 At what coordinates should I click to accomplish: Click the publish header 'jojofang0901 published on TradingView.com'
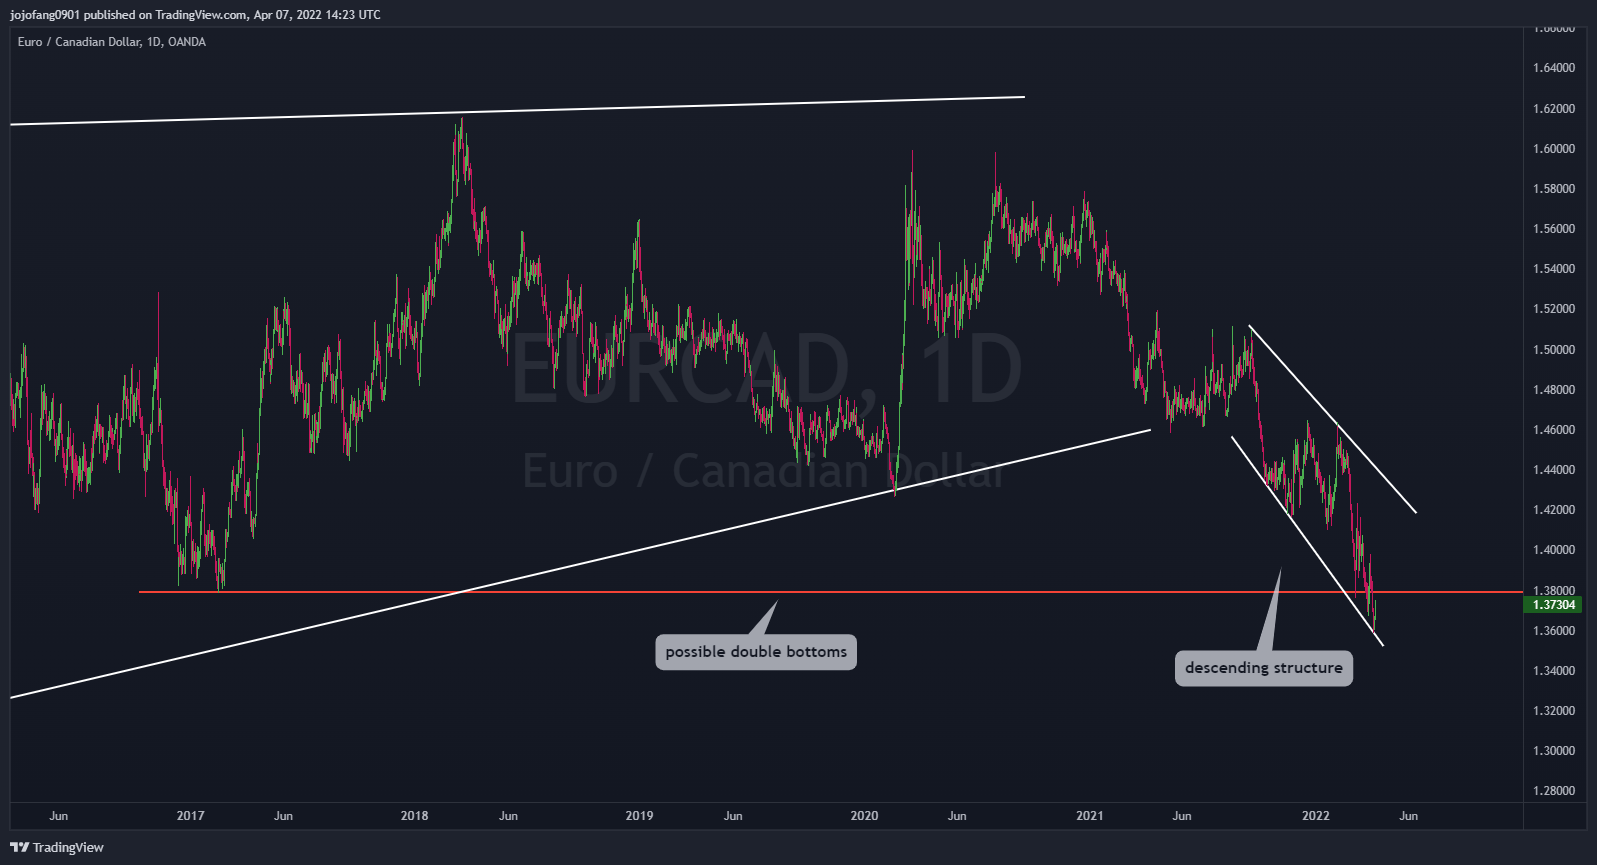(128, 15)
